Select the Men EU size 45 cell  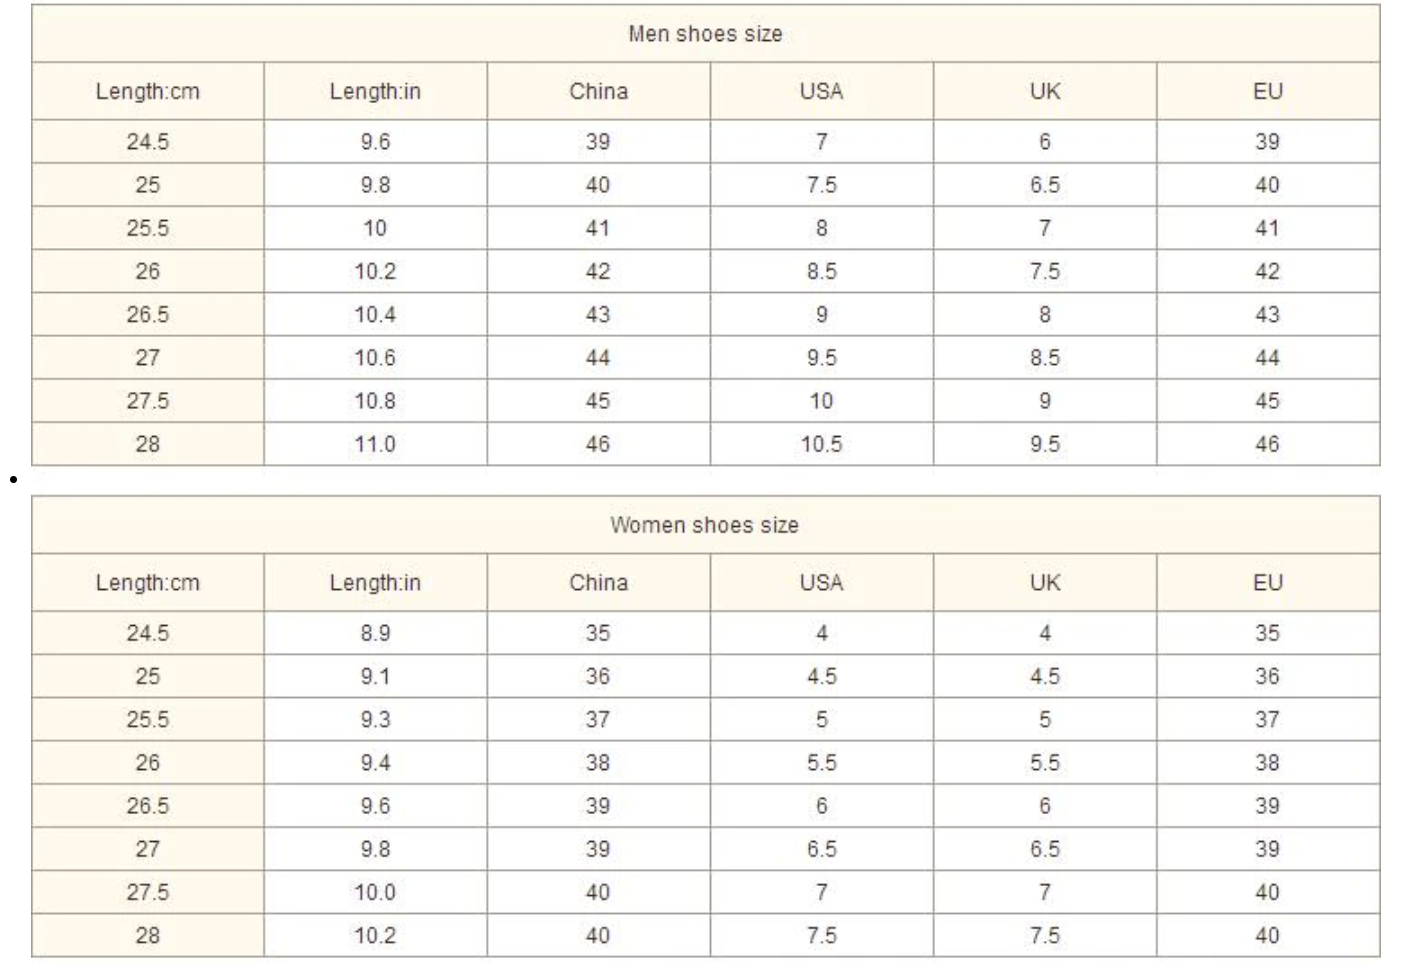point(1268,401)
